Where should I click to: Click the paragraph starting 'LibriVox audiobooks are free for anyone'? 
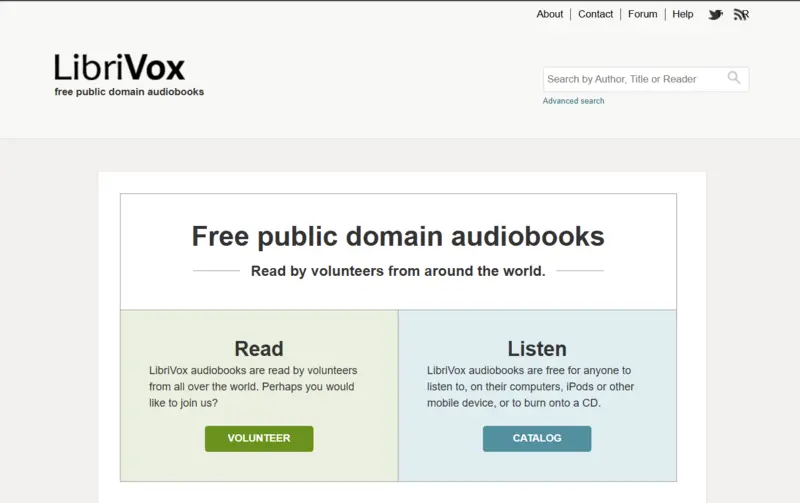coord(531,387)
